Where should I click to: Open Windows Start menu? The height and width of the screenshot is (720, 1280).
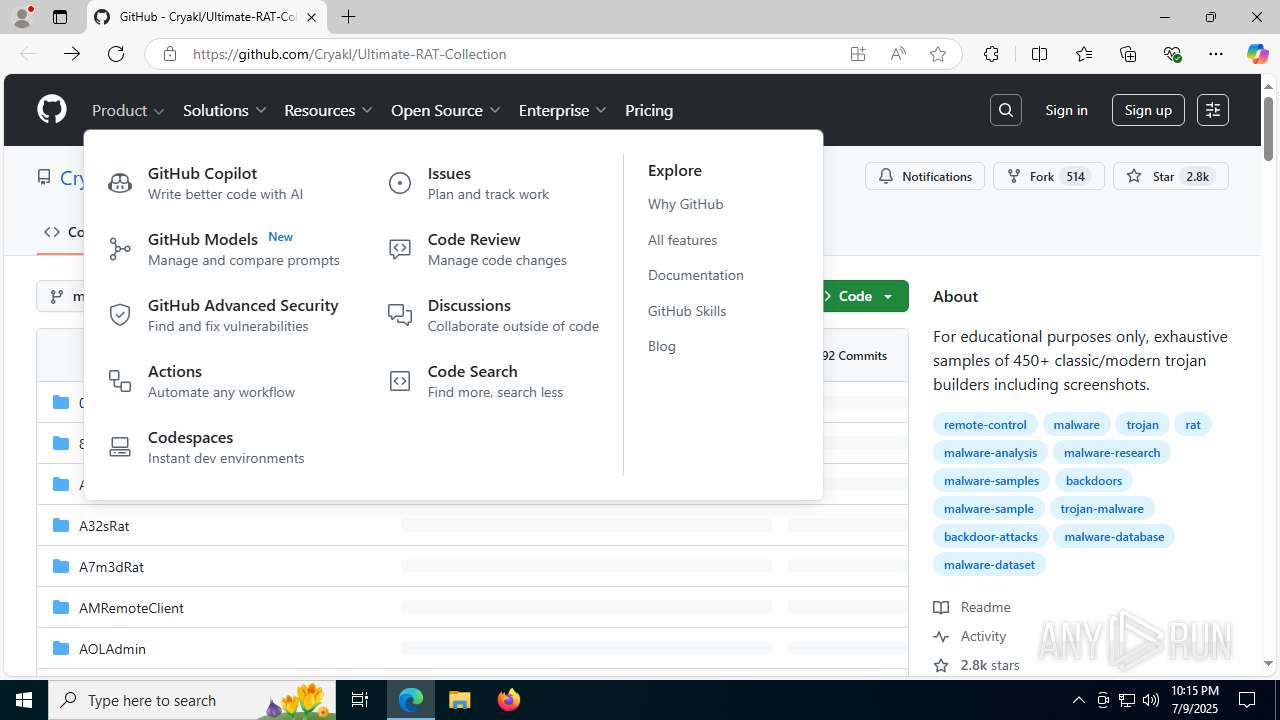[24, 700]
